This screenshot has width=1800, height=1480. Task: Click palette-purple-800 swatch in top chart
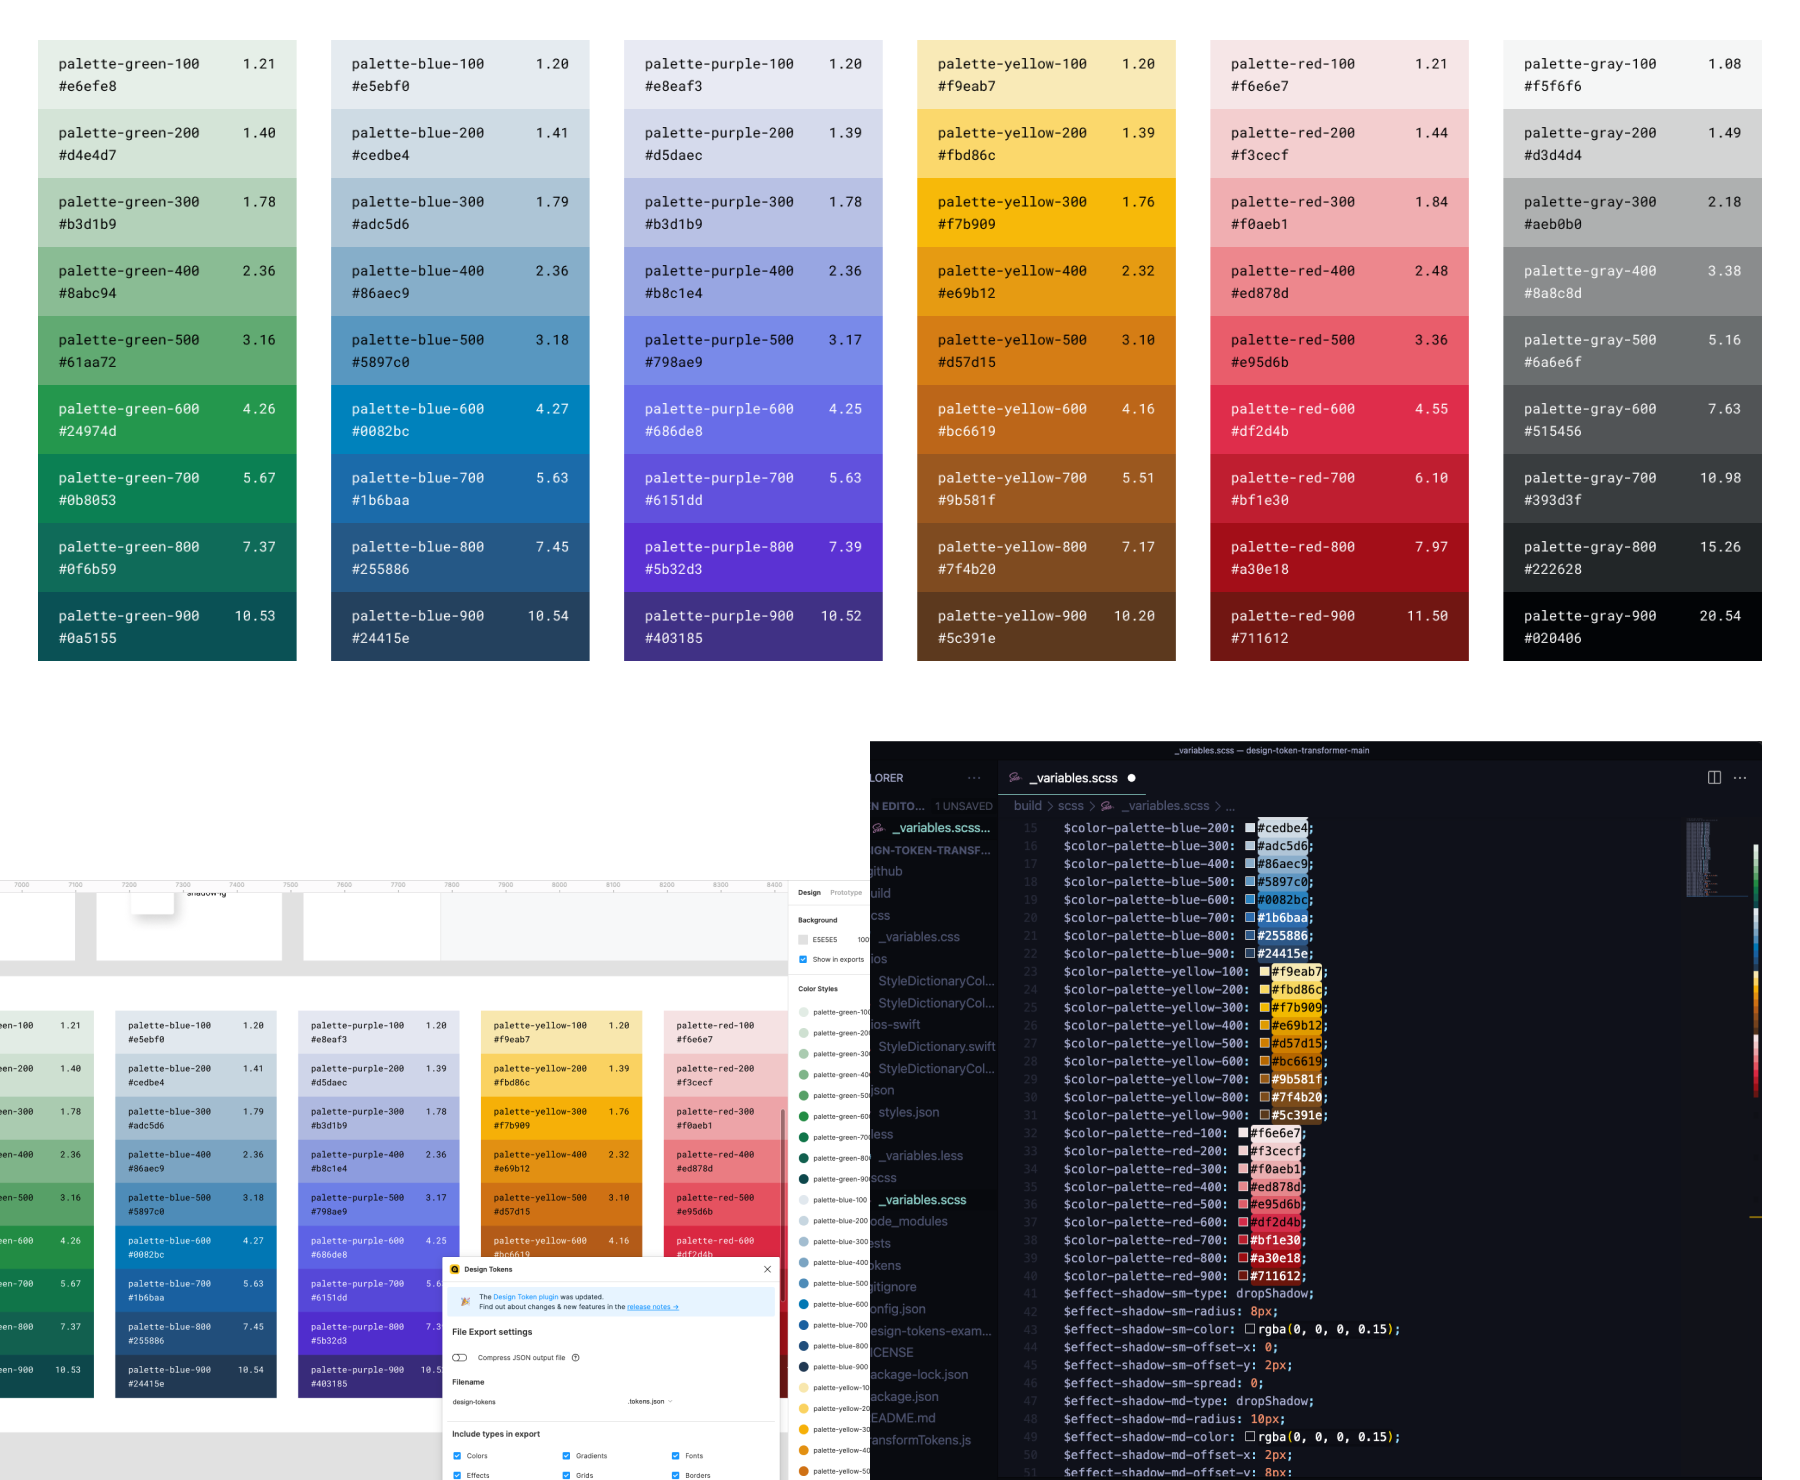tap(753, 558)
